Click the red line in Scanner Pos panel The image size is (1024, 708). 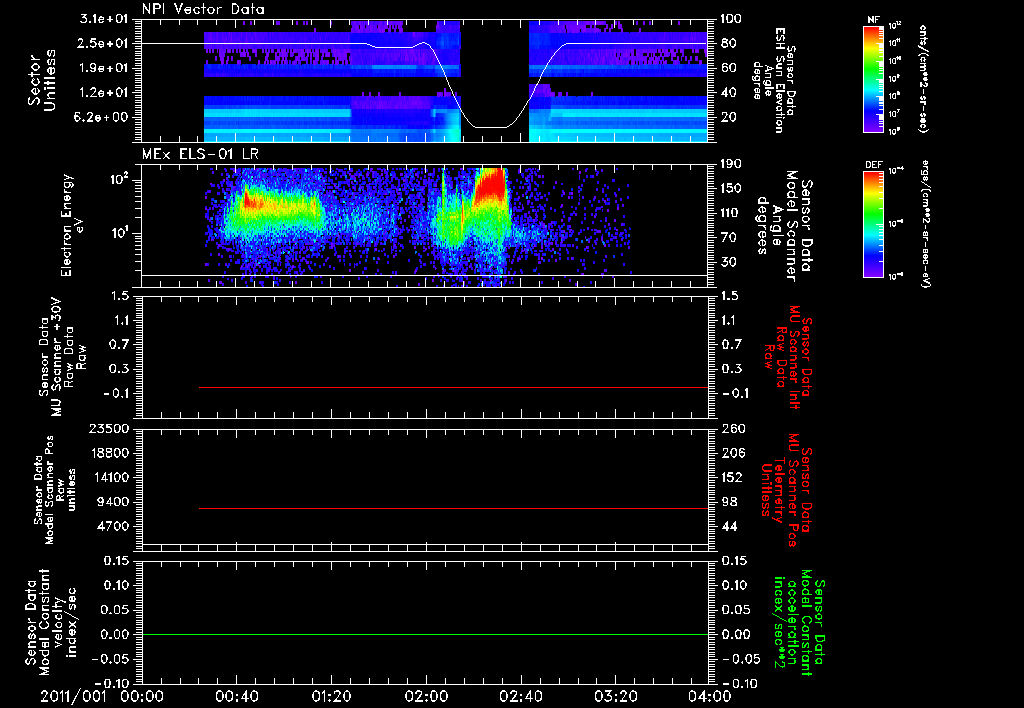[453, 508]
